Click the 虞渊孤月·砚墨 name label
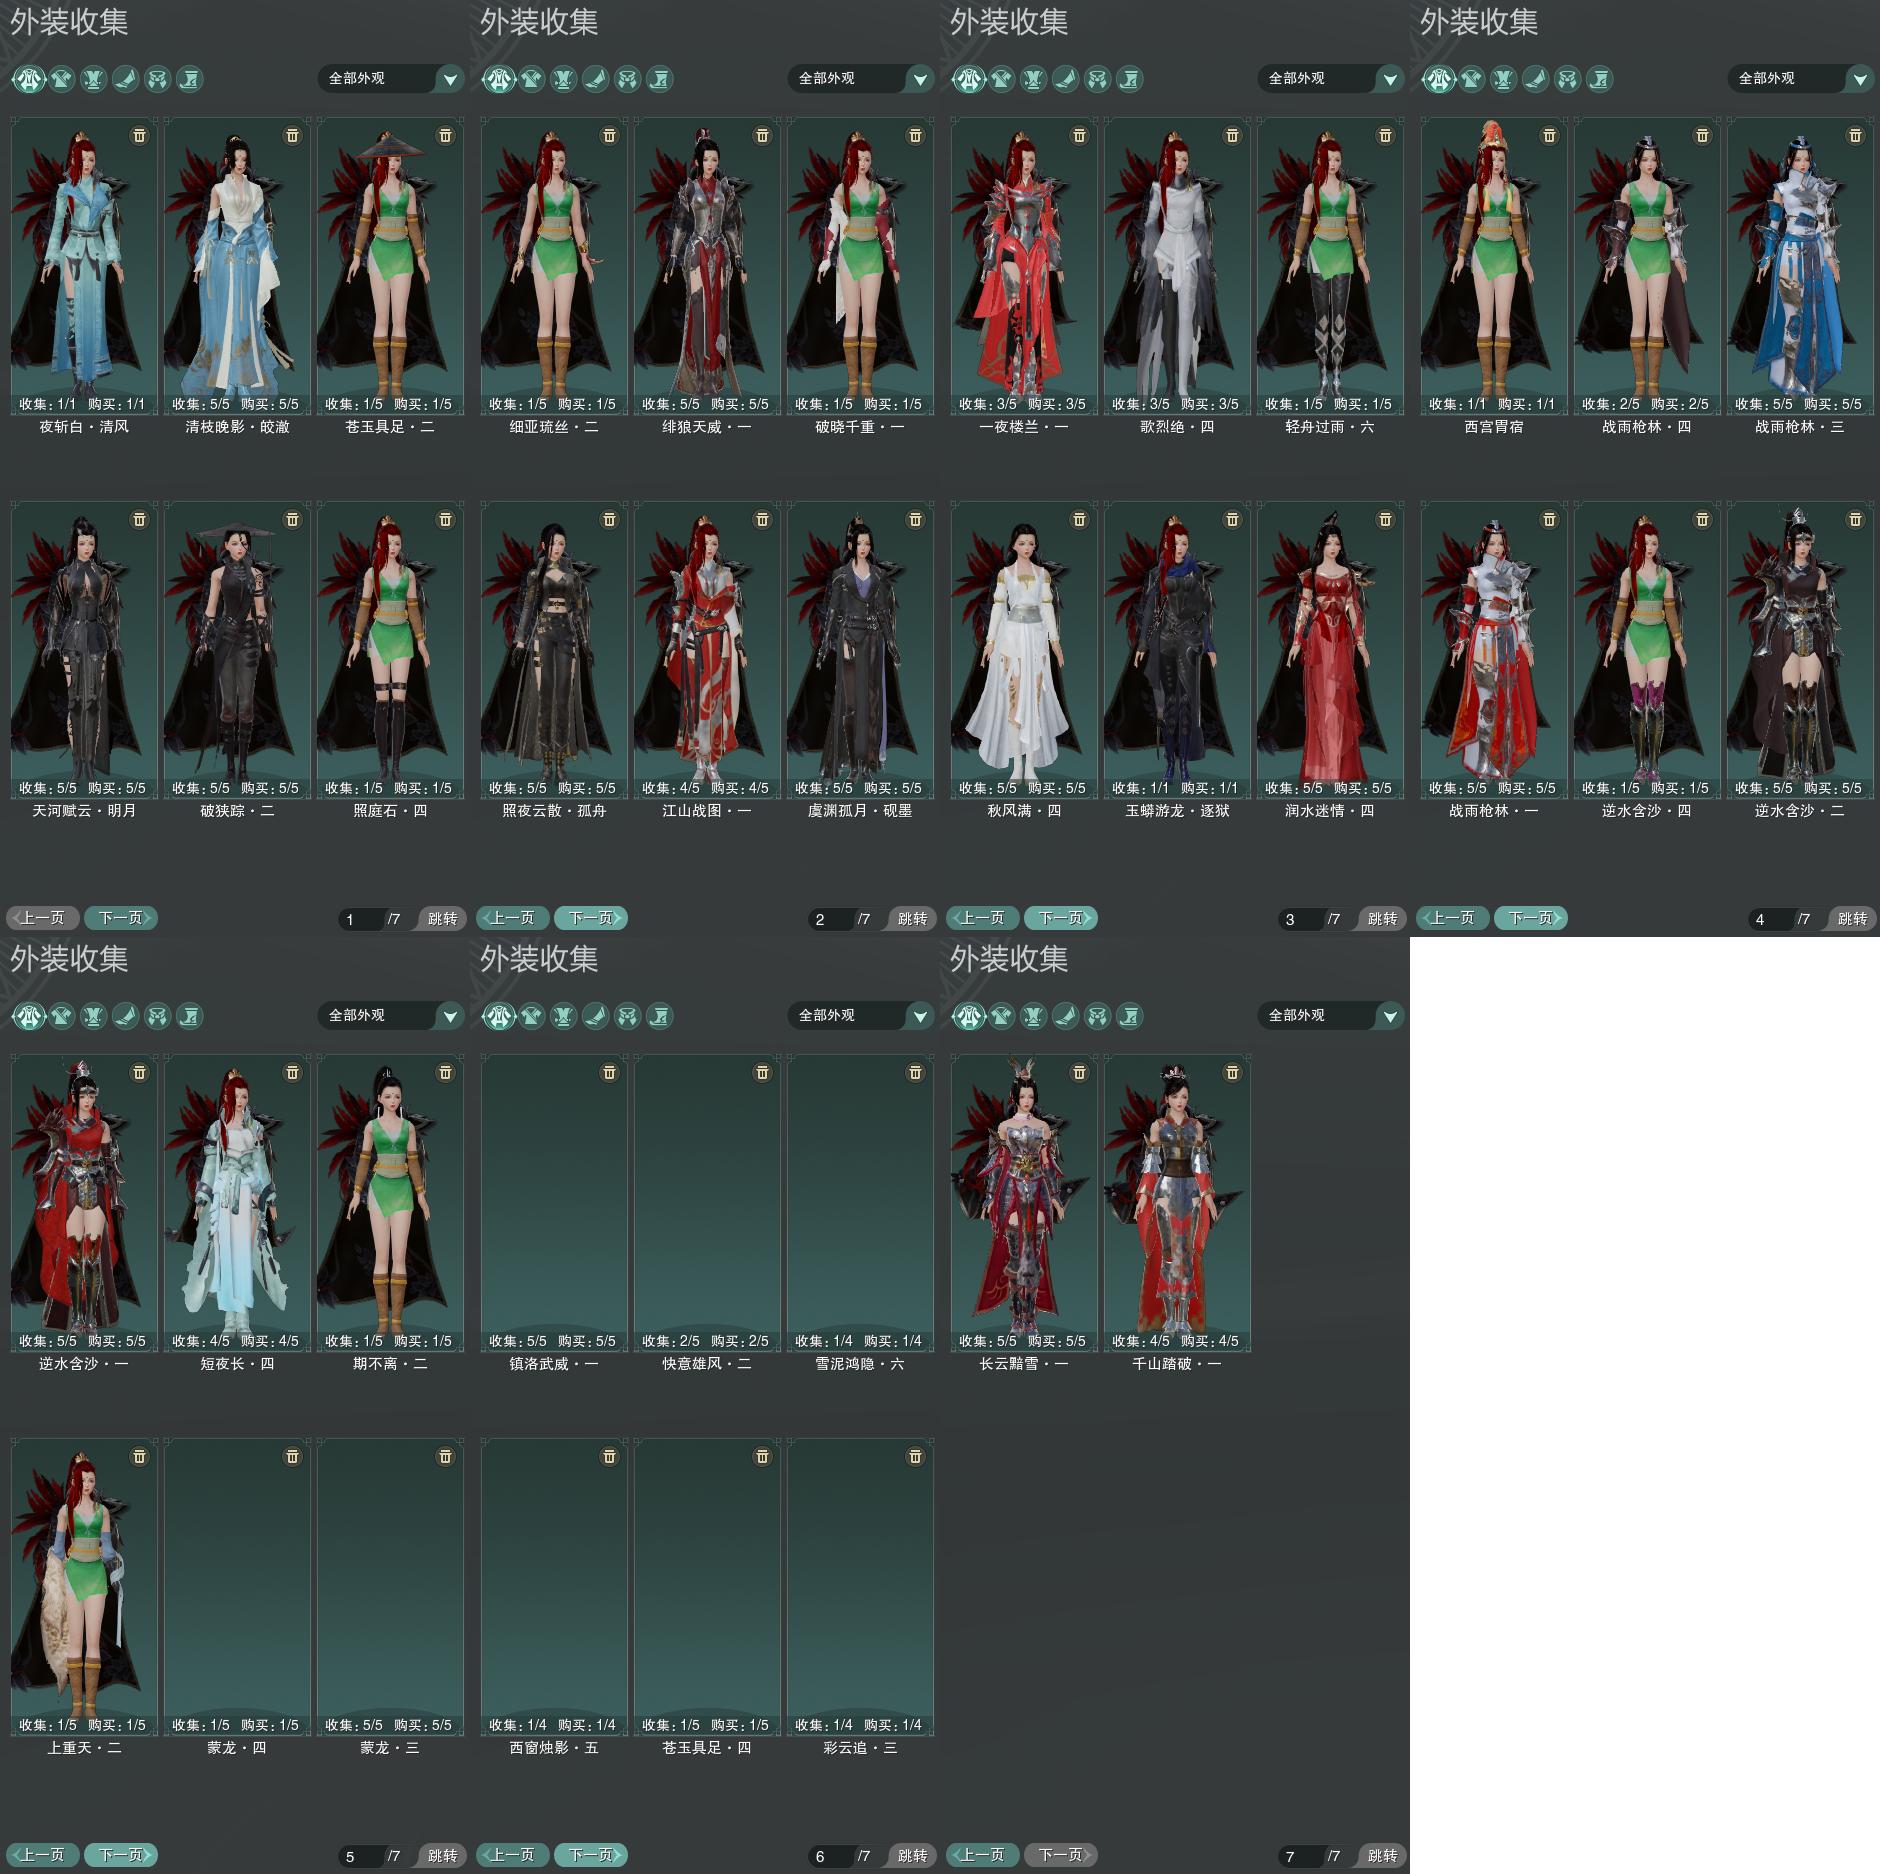This screenshot has height=1874, width=1880. click(860, 811)
